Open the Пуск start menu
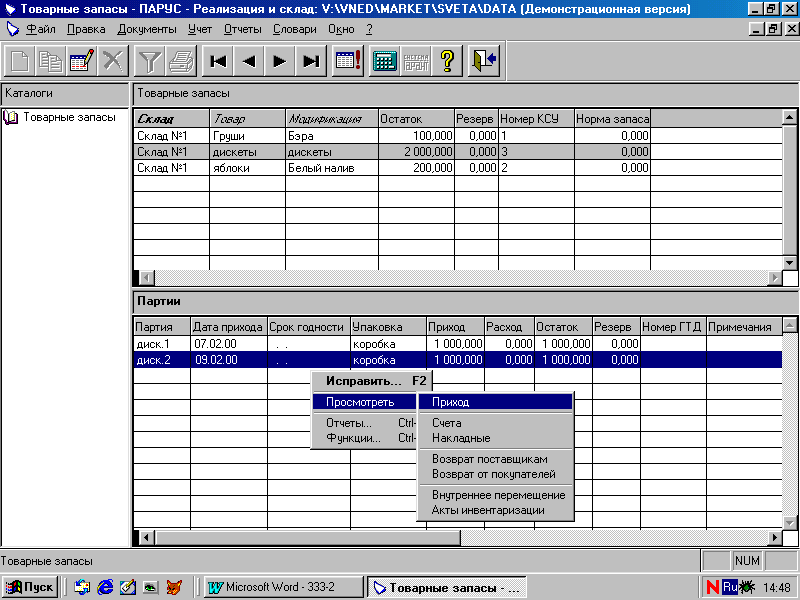 [x=30, y=587]
